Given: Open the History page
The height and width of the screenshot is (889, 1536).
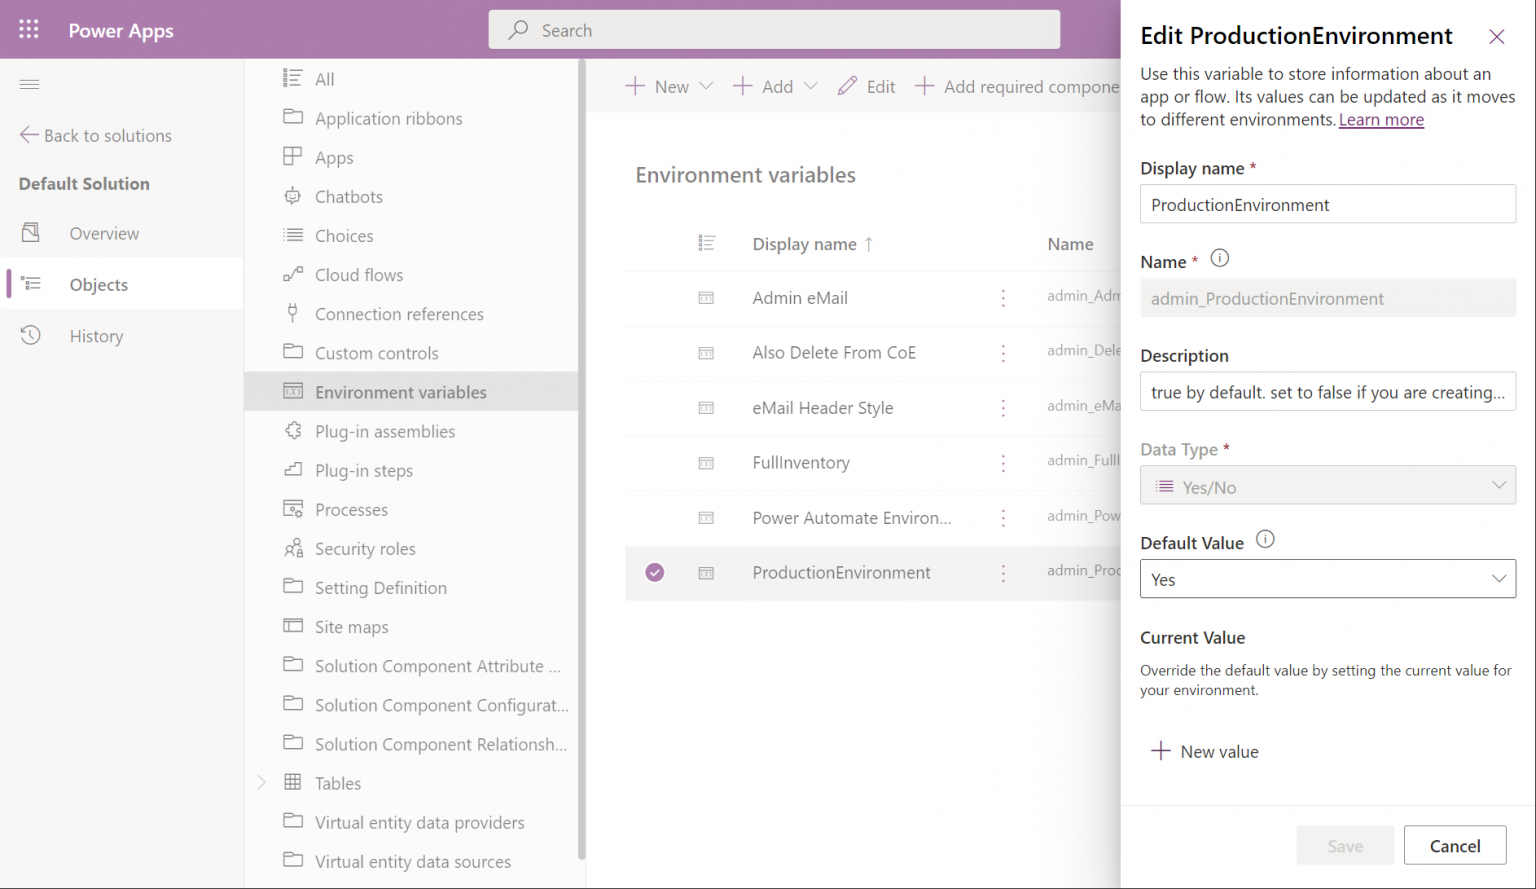Looking at the screenshot, I should pos(96,336).
